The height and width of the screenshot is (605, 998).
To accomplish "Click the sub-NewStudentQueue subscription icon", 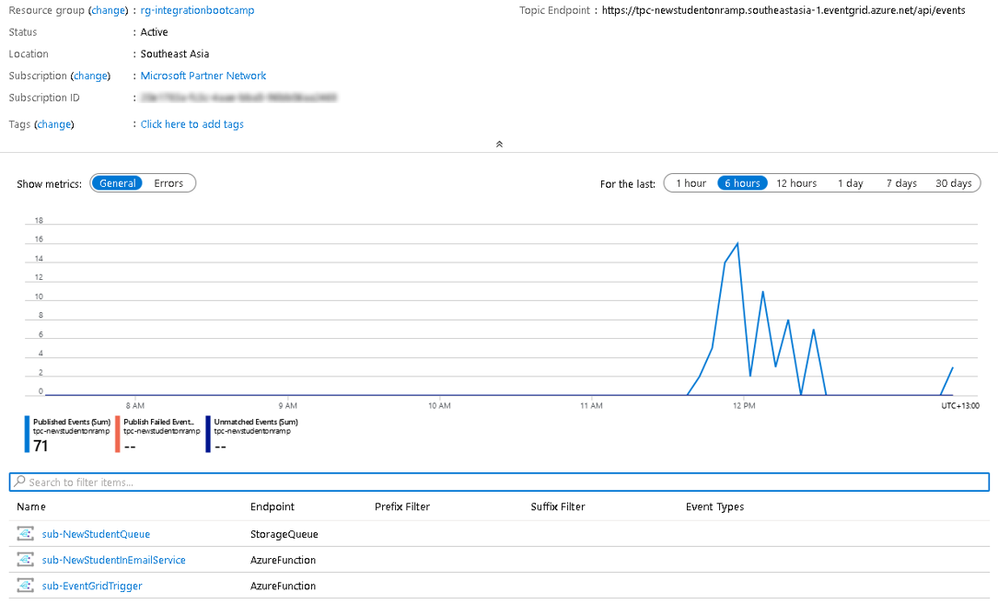I will (25, 534).
